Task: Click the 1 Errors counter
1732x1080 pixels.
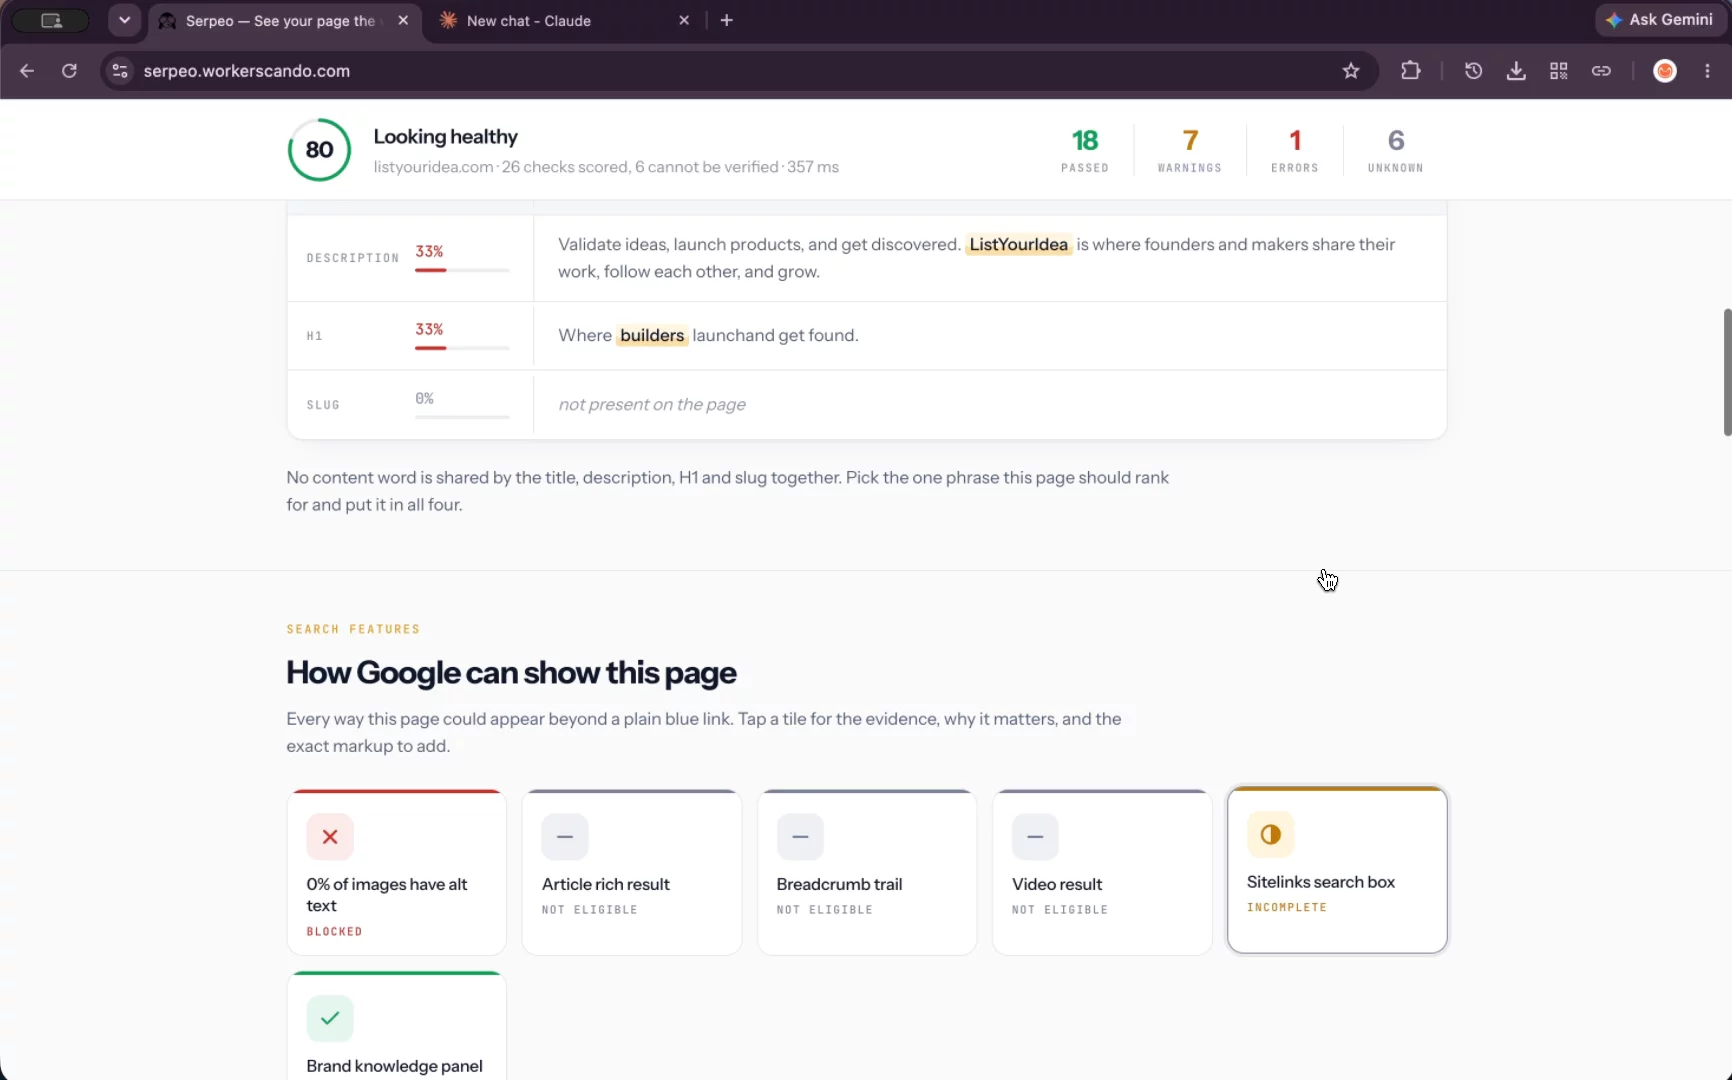Action: tap(1294, 151)
